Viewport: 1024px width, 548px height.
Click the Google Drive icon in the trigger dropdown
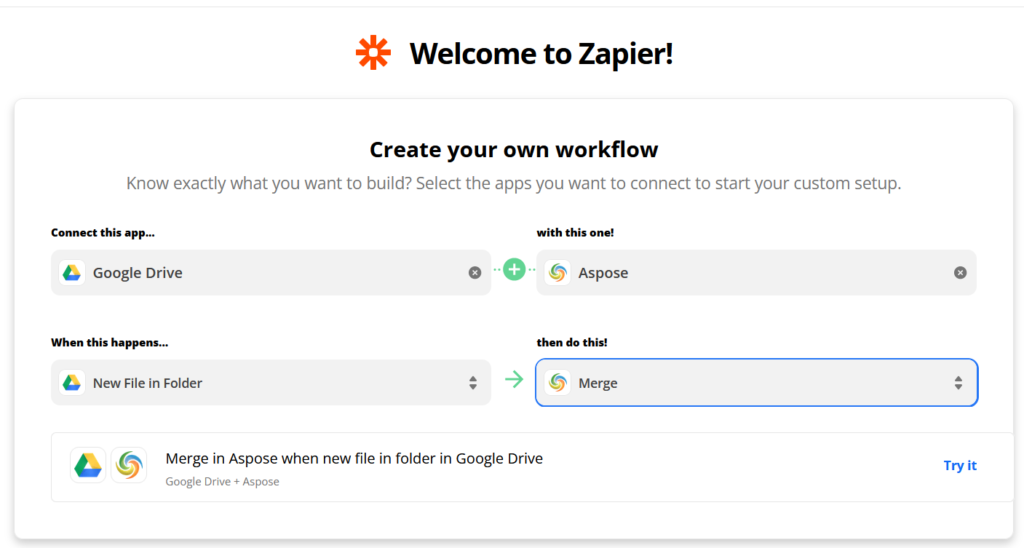pos(71,383)
